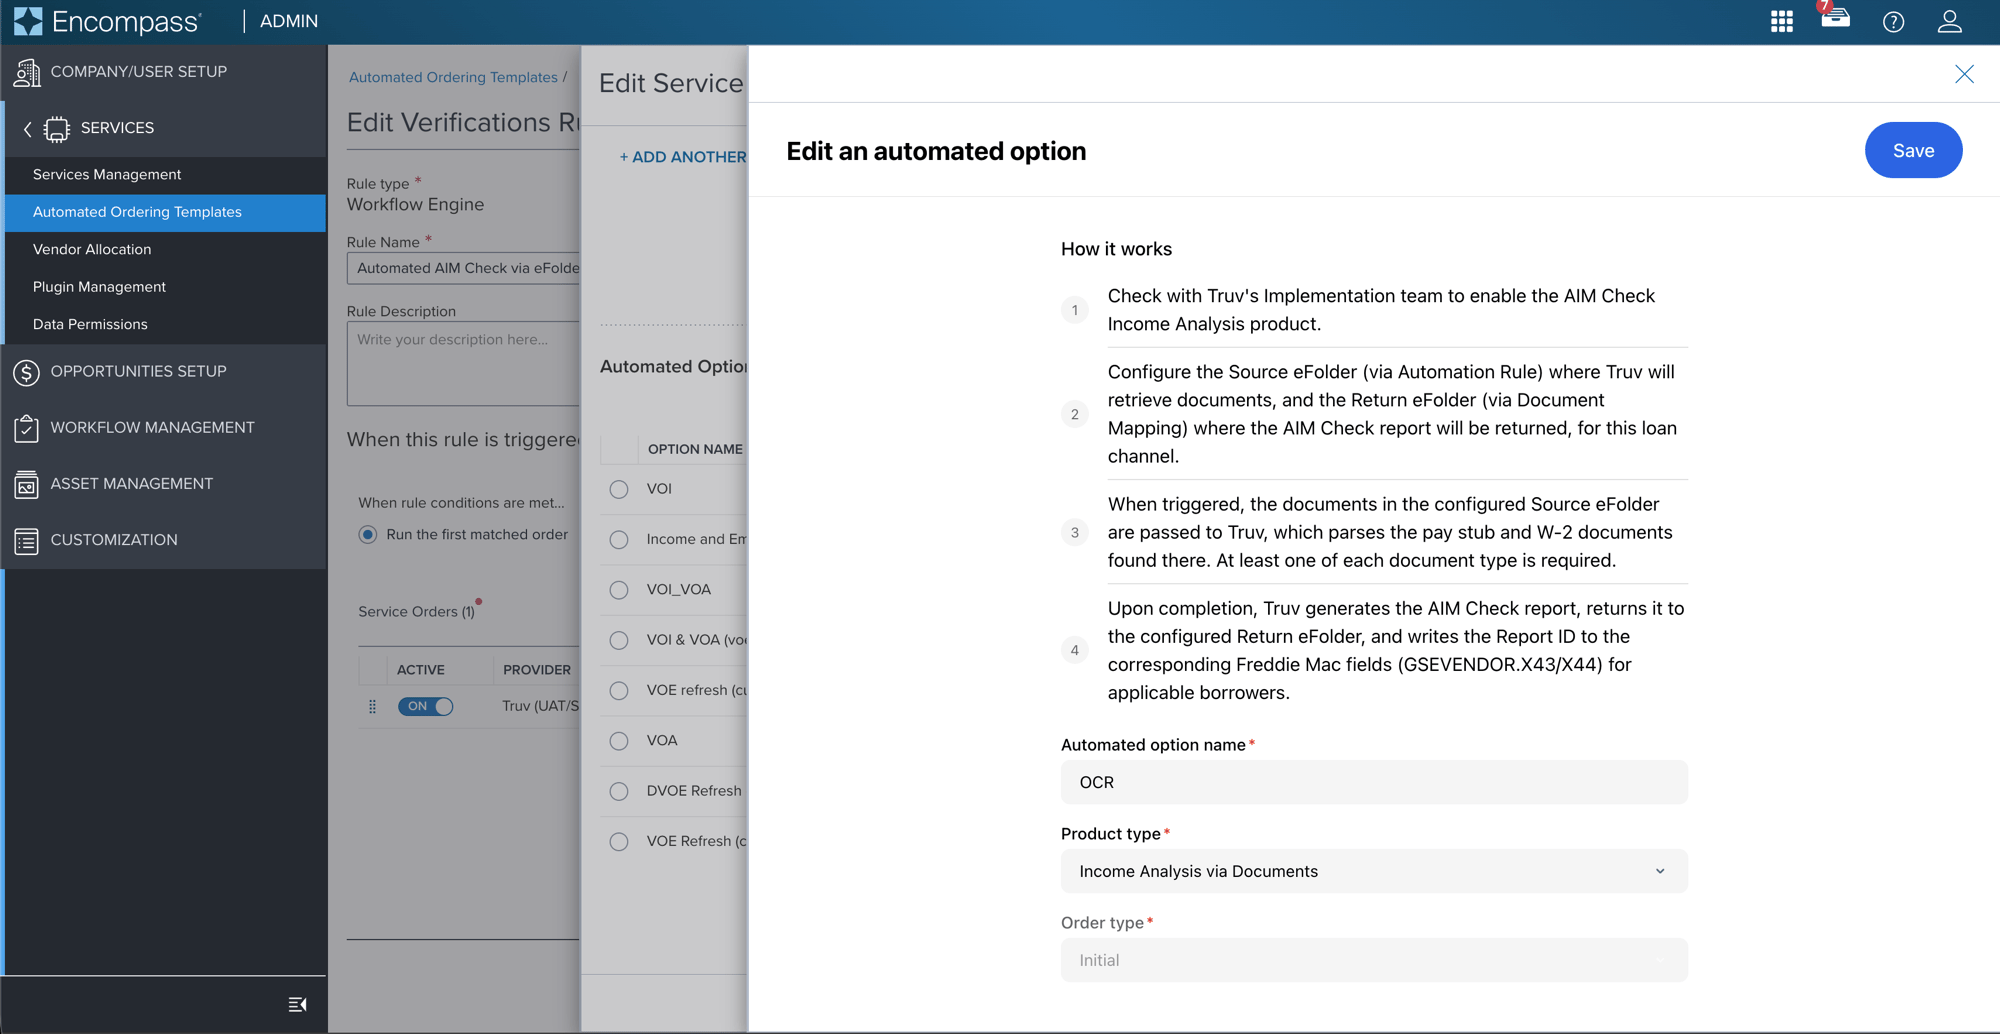Select the DVOE Refresh radio option
The width and height of the screenshot is (2000, 1034).
click(x=619, y=791)
